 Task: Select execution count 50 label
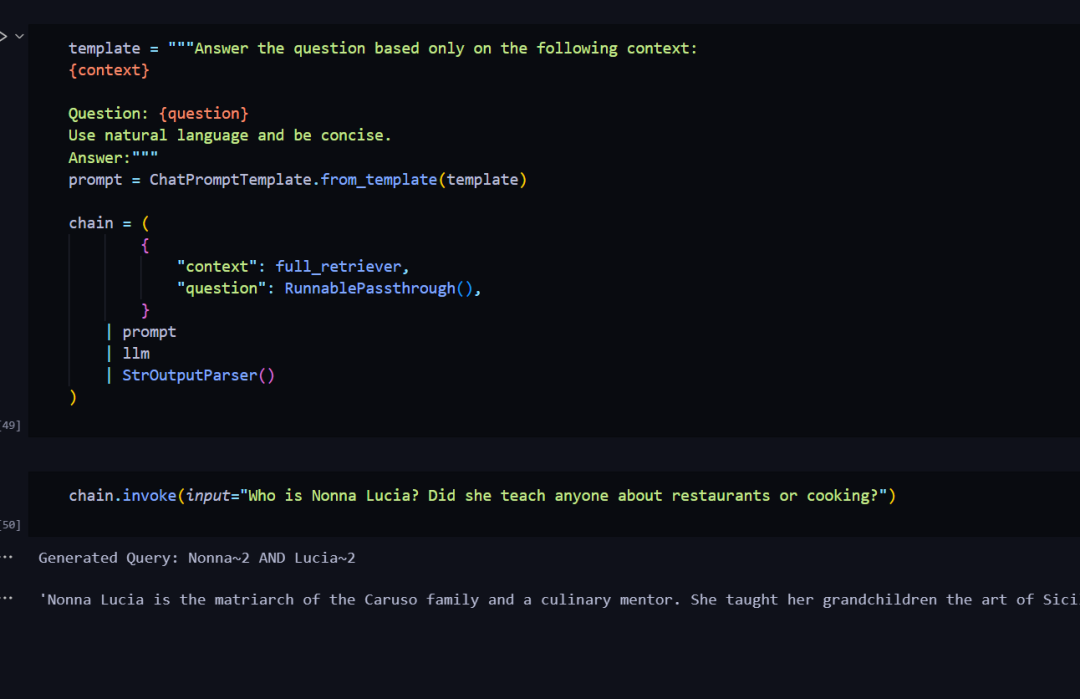coord(10,525)
